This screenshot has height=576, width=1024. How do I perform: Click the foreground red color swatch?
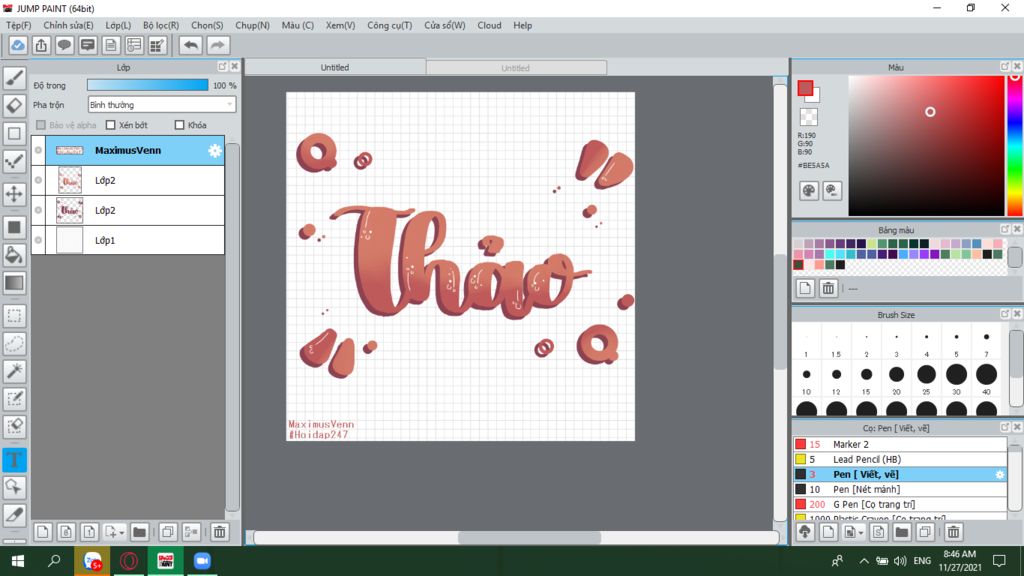805,88
